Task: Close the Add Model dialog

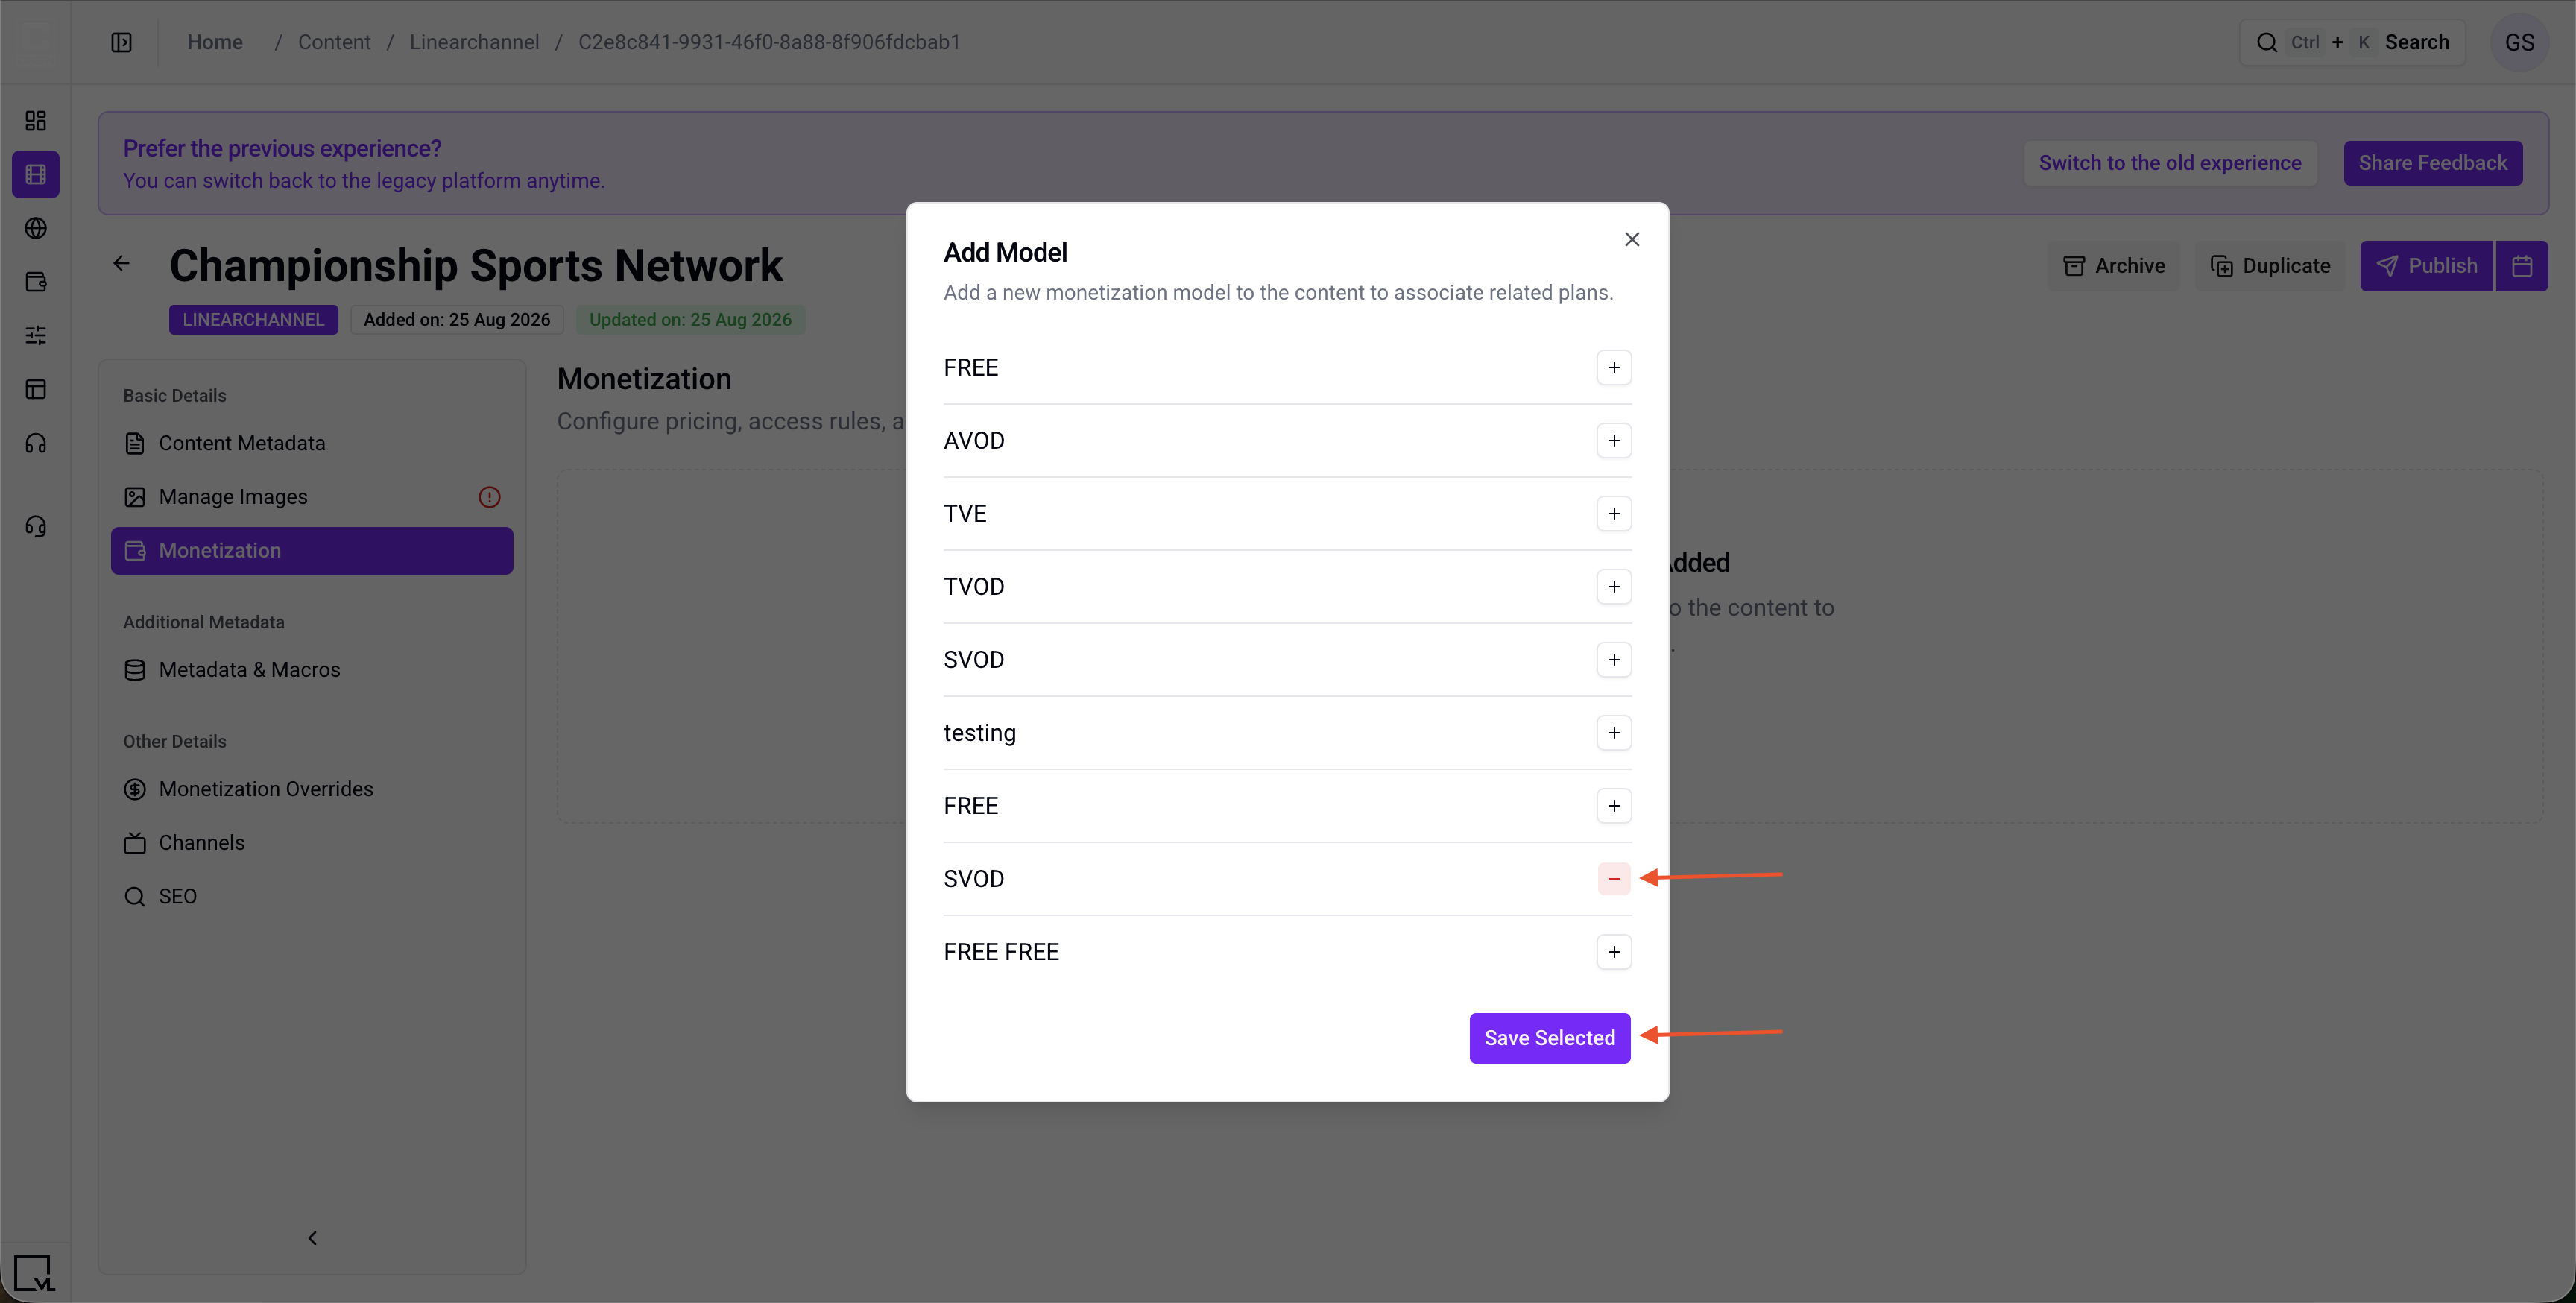Action: [x=1631, y=240]
